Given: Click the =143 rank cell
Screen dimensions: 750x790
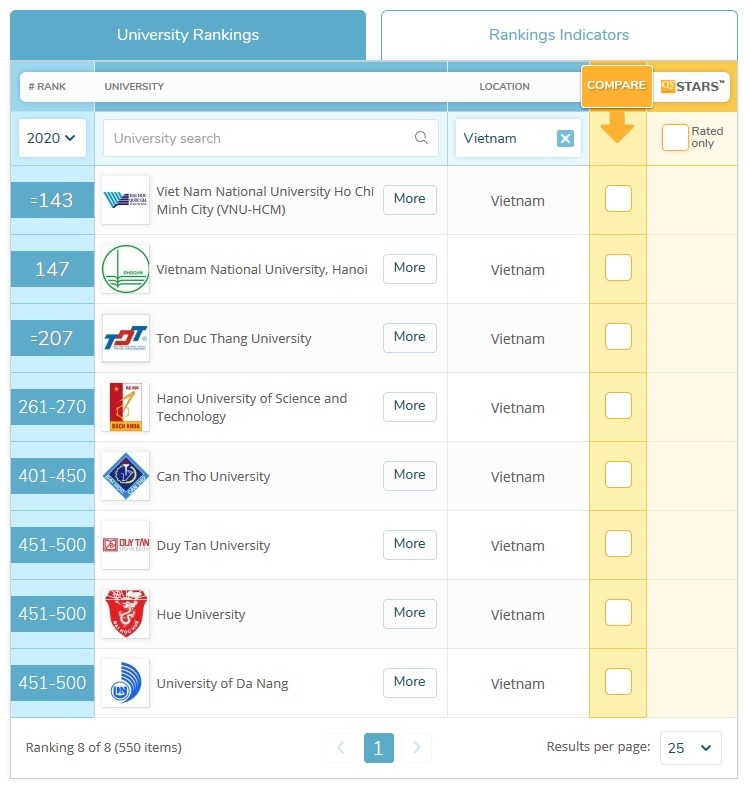Looking at the screenshot, I should tap(52, 200).
